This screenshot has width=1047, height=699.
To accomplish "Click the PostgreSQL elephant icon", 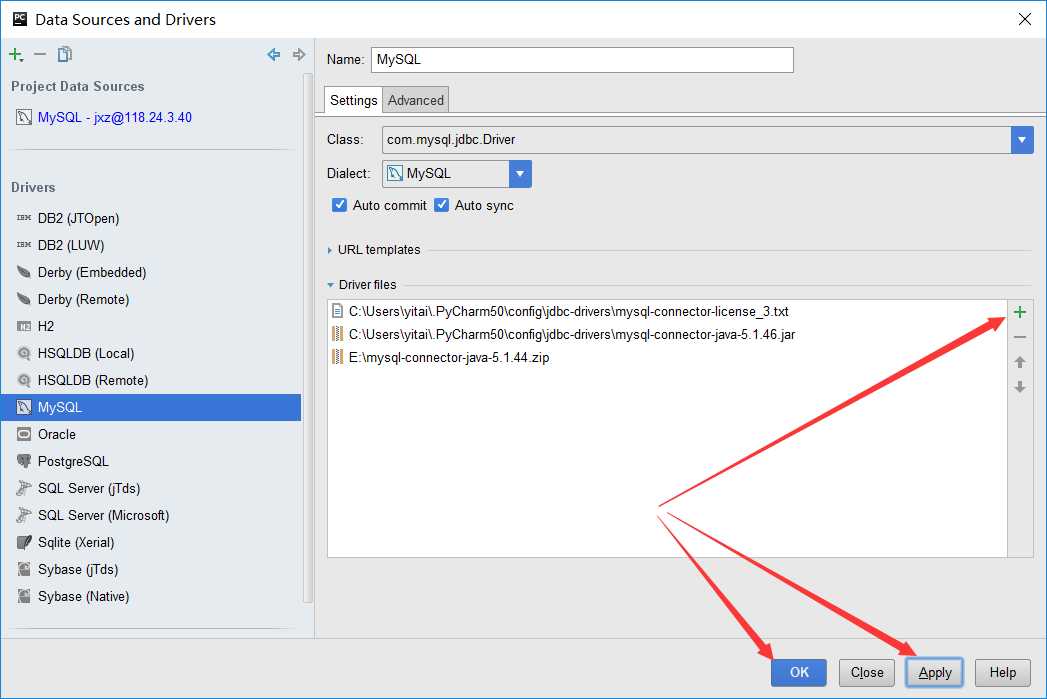I will (24, 461).
